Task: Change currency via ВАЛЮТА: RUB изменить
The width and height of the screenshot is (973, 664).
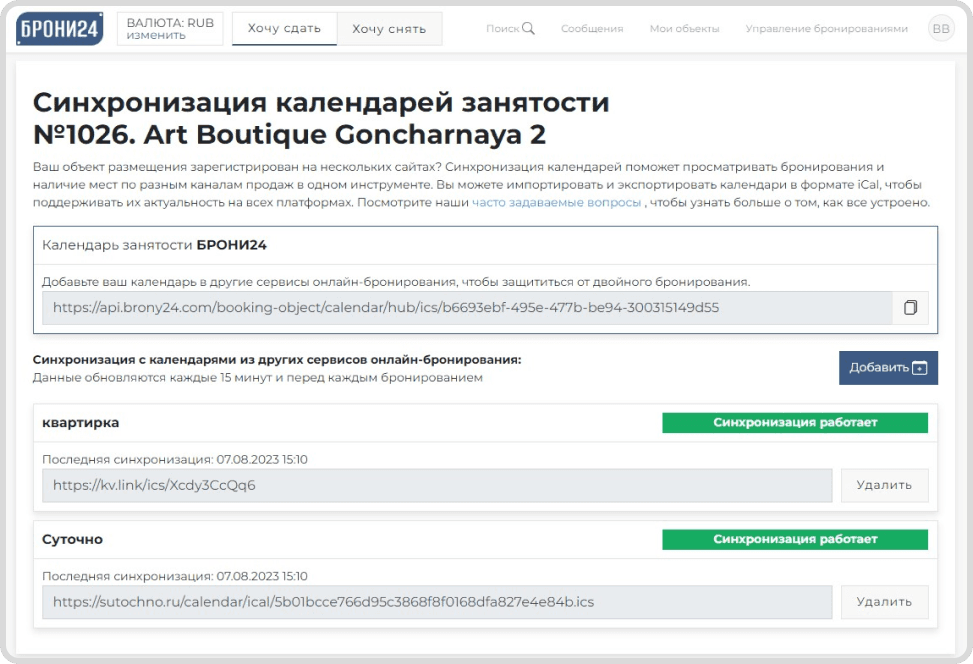Action: click(x=170, y=29)
